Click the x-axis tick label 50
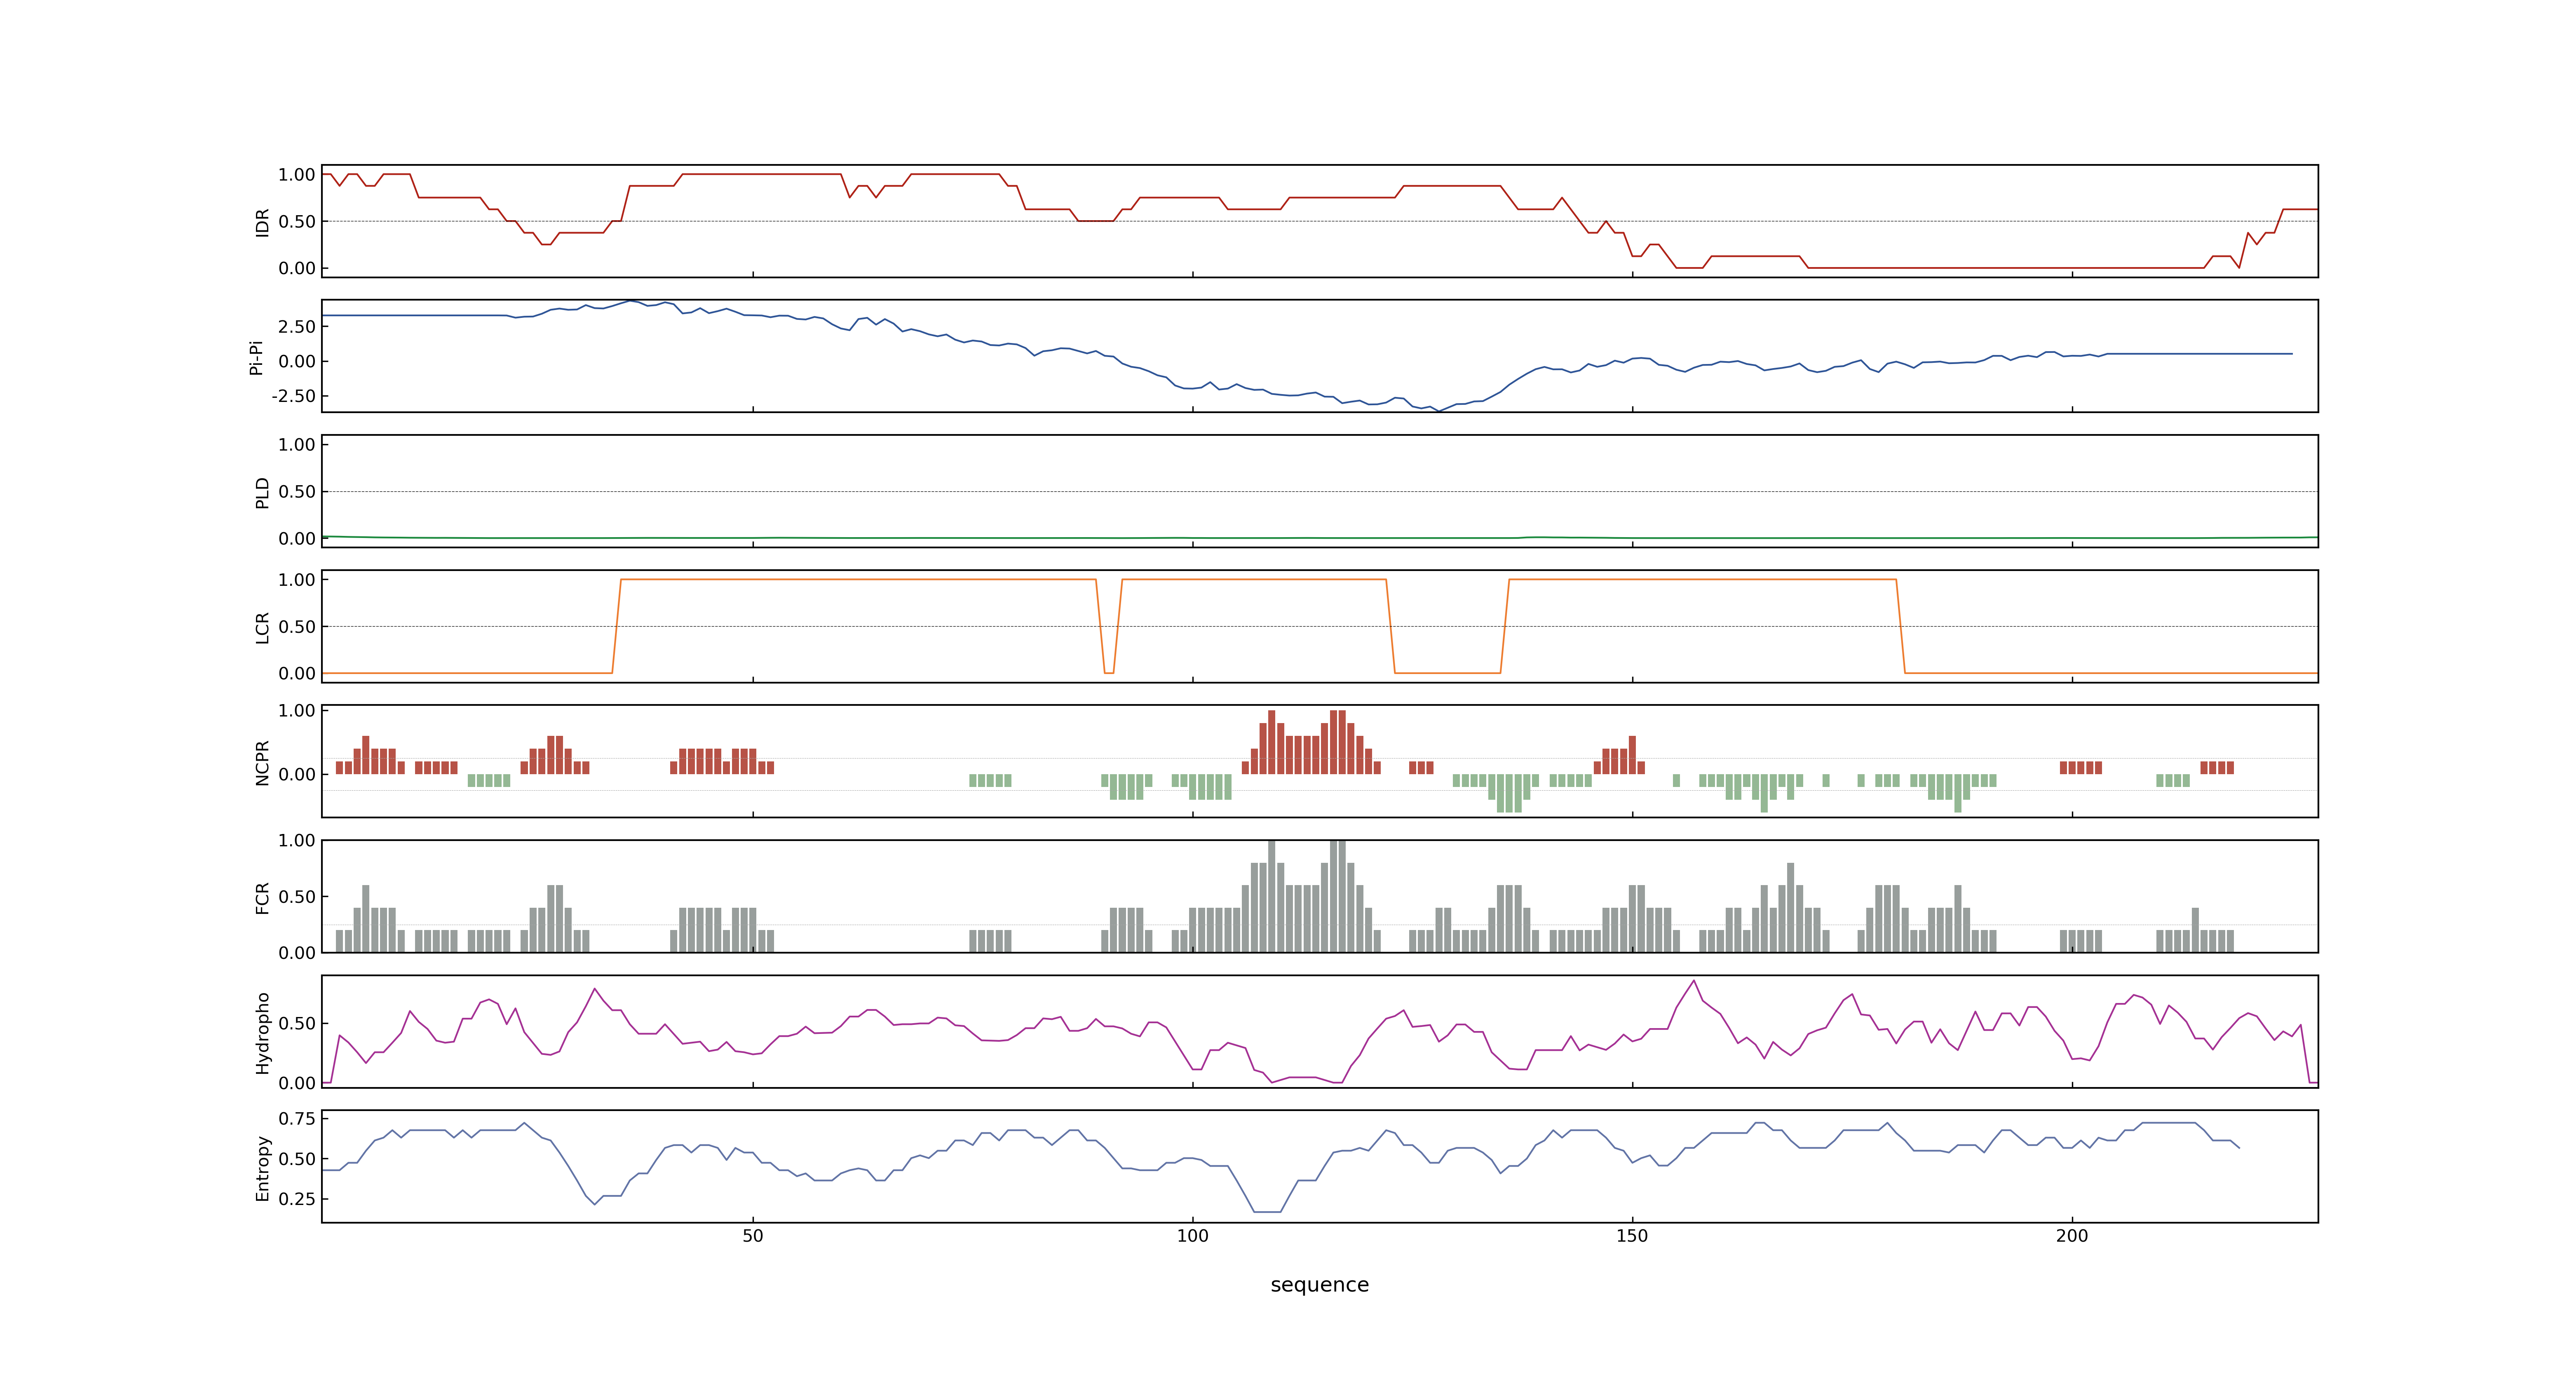The image size is (2576, 1374). pos(752,1236)
